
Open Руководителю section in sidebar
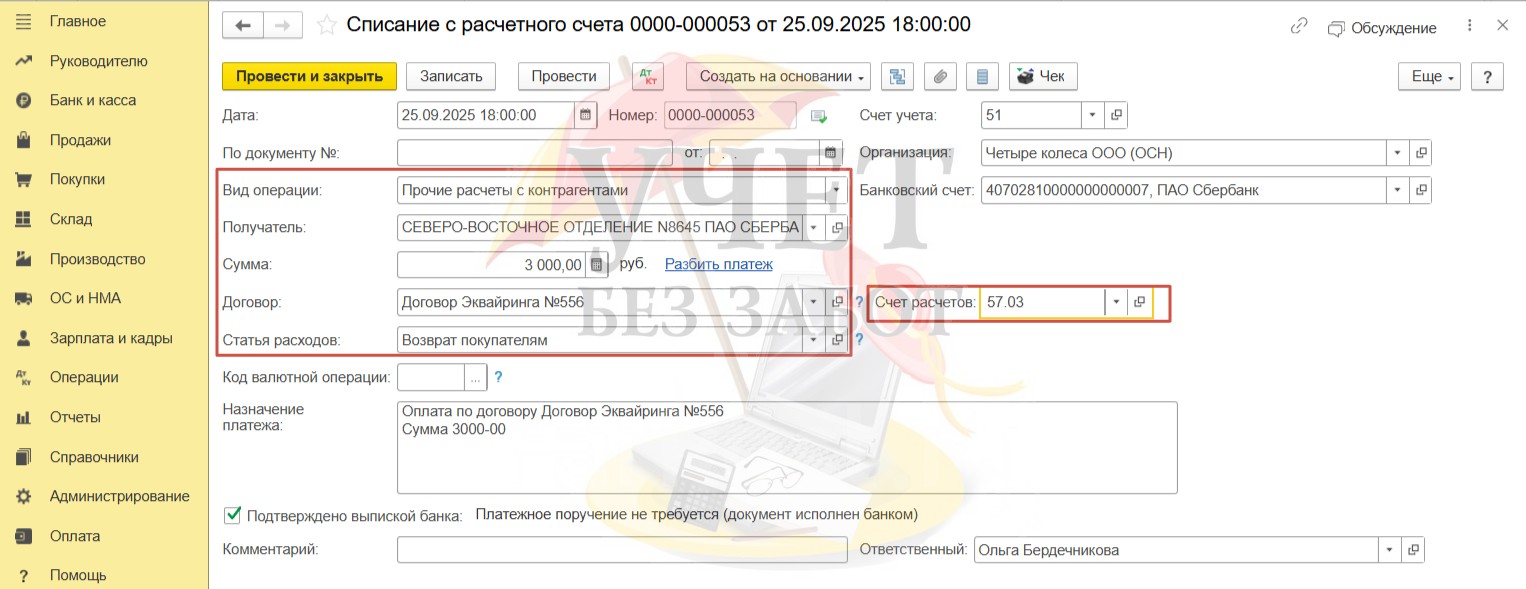(x=98, y=61)
